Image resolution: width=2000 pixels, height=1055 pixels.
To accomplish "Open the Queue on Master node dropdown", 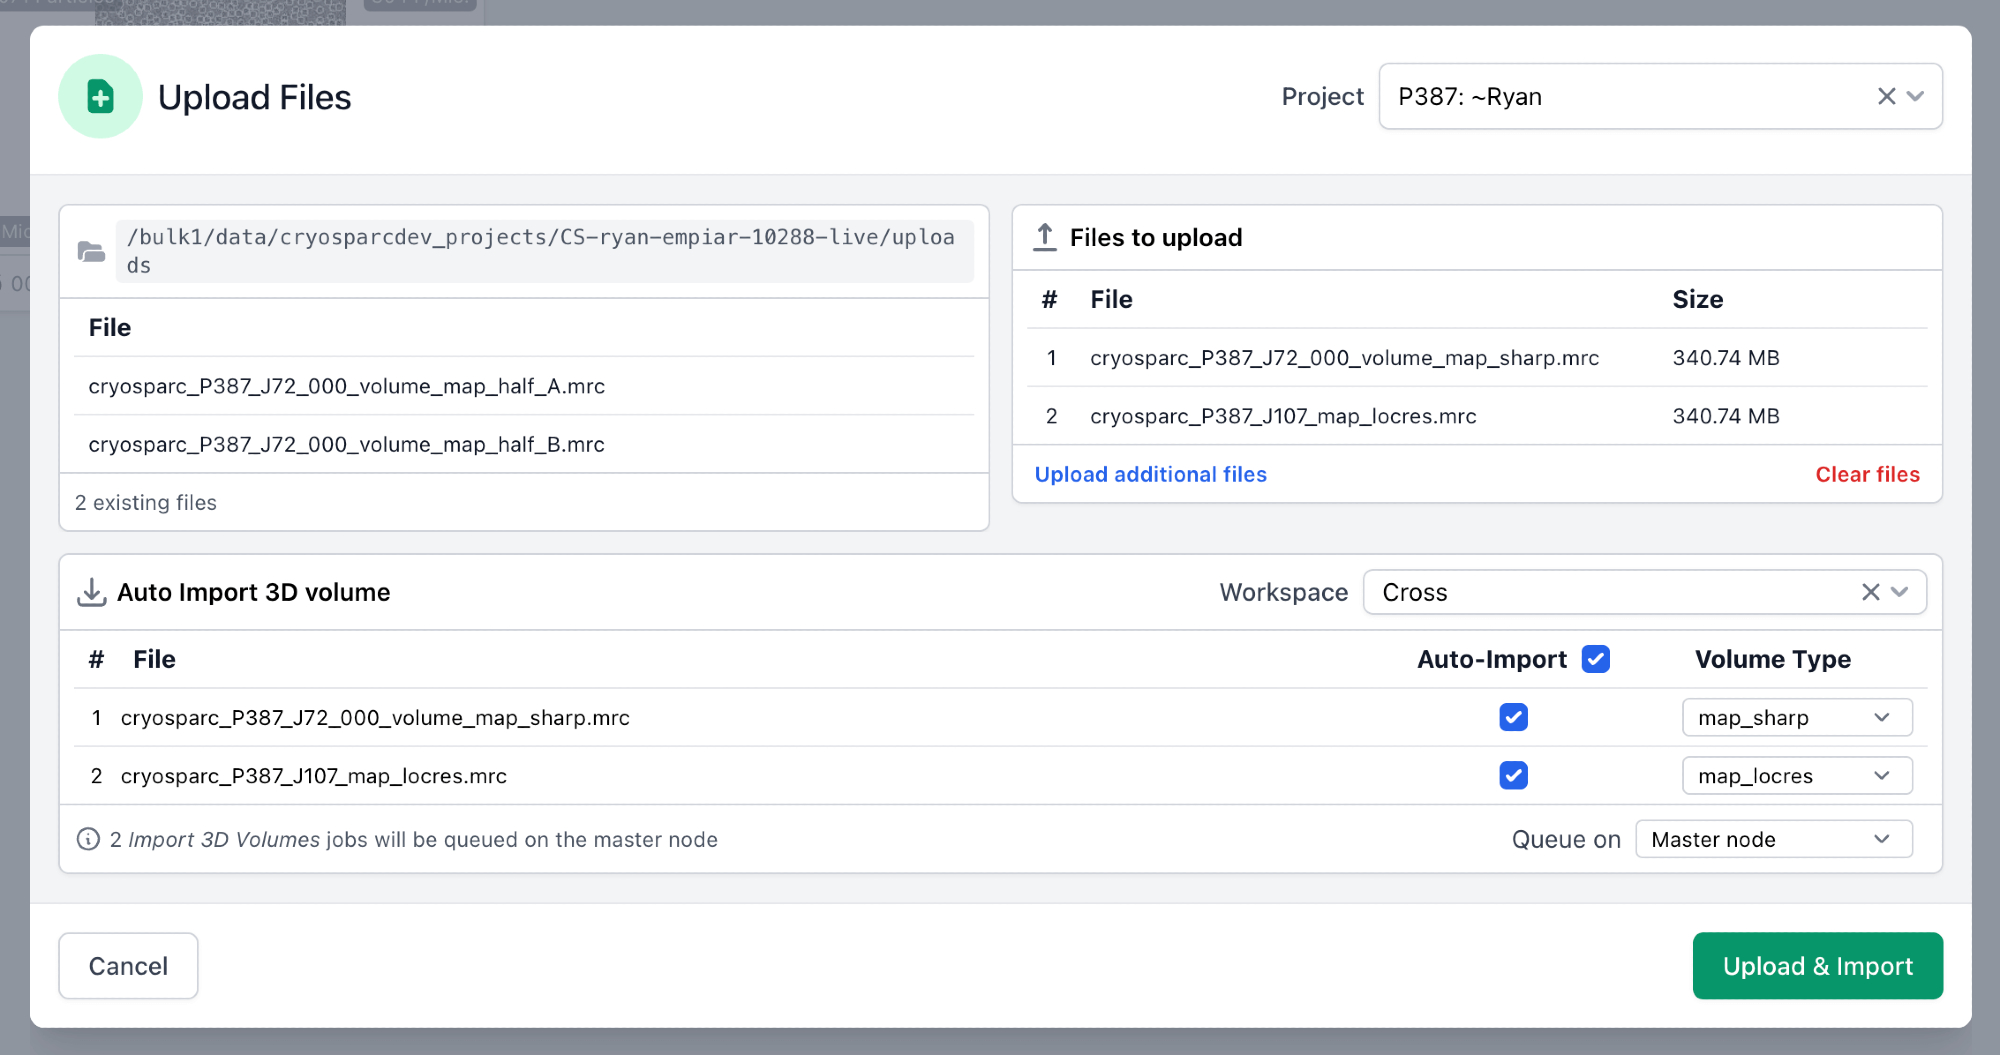I will (1773, 839).
